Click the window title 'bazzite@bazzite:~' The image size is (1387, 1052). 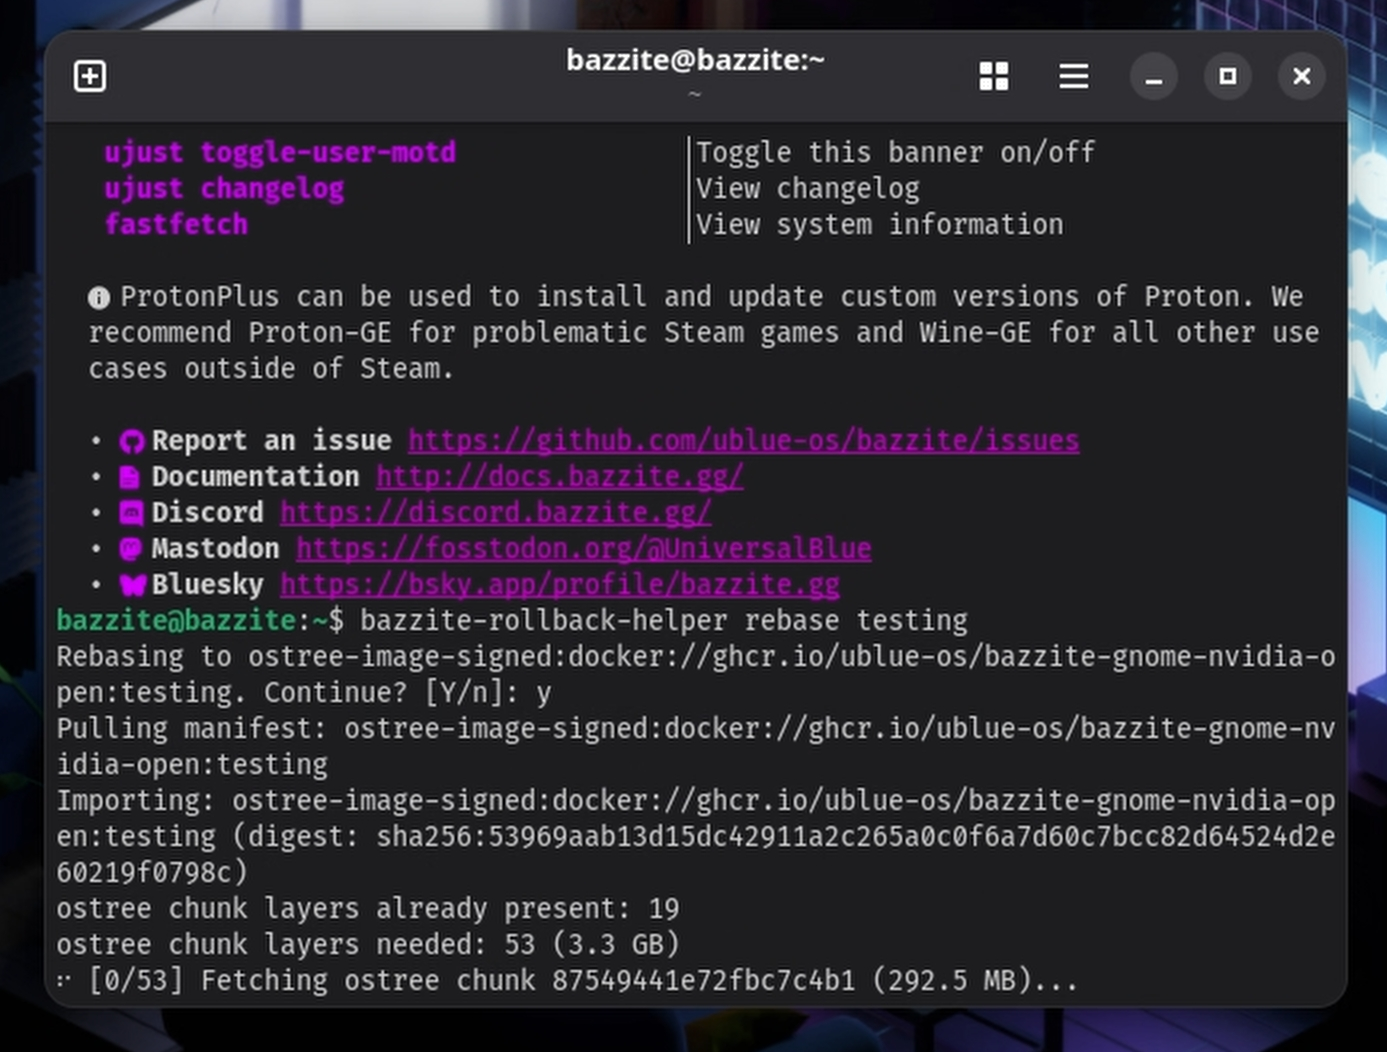(x=695, y=60)
